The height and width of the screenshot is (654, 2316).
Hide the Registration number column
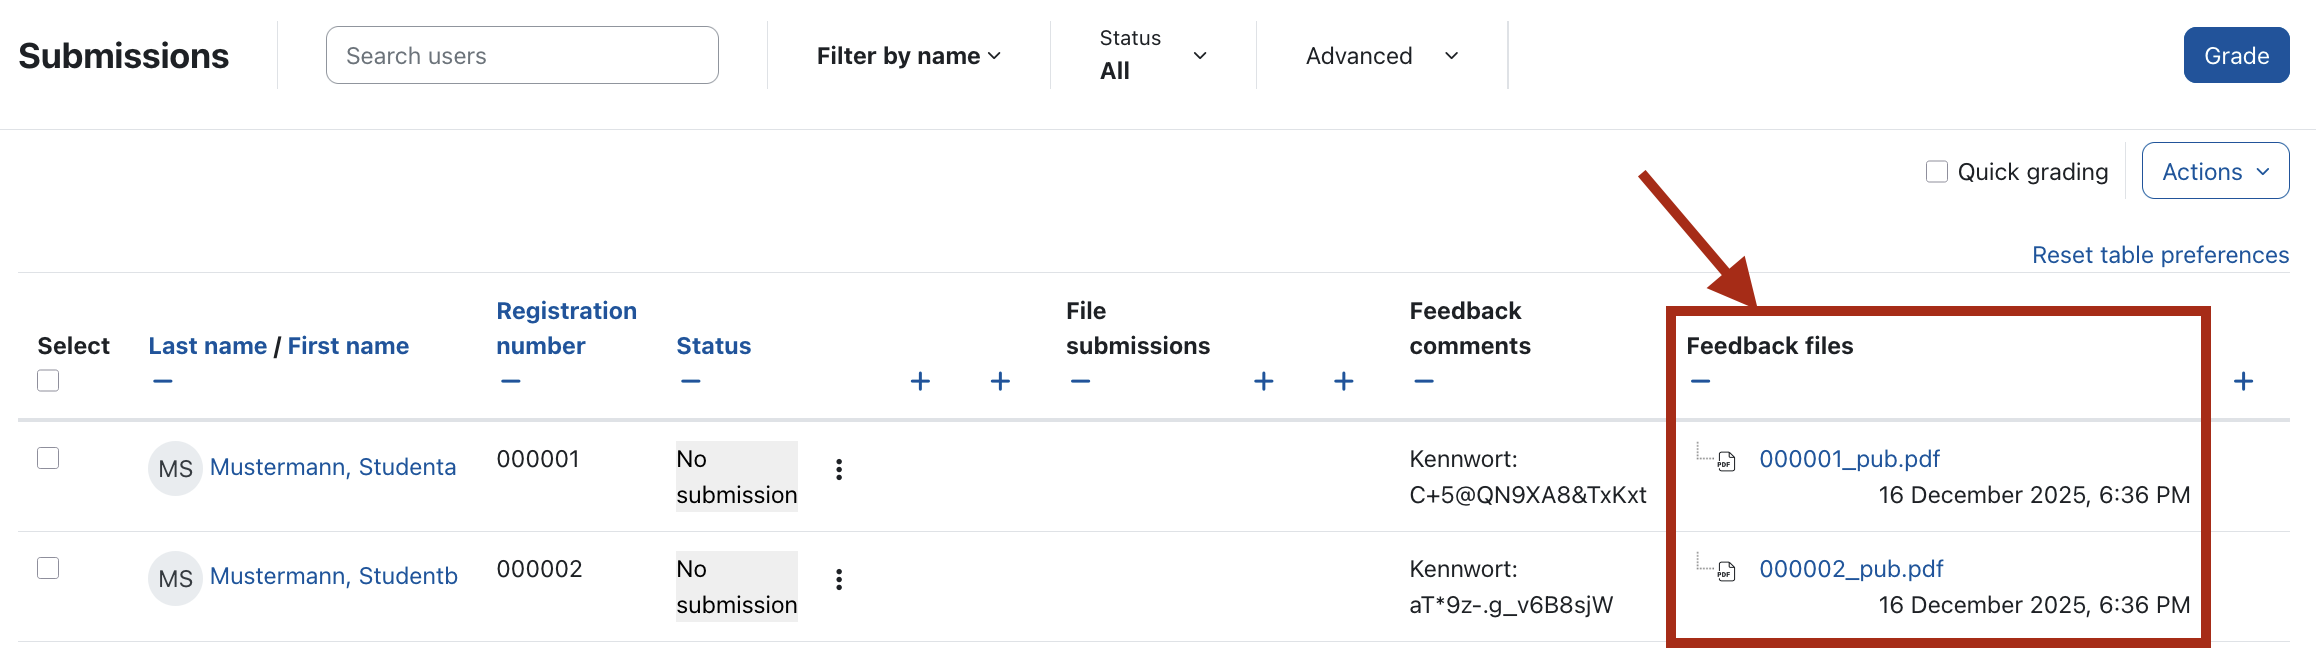(x=511, y=382)
